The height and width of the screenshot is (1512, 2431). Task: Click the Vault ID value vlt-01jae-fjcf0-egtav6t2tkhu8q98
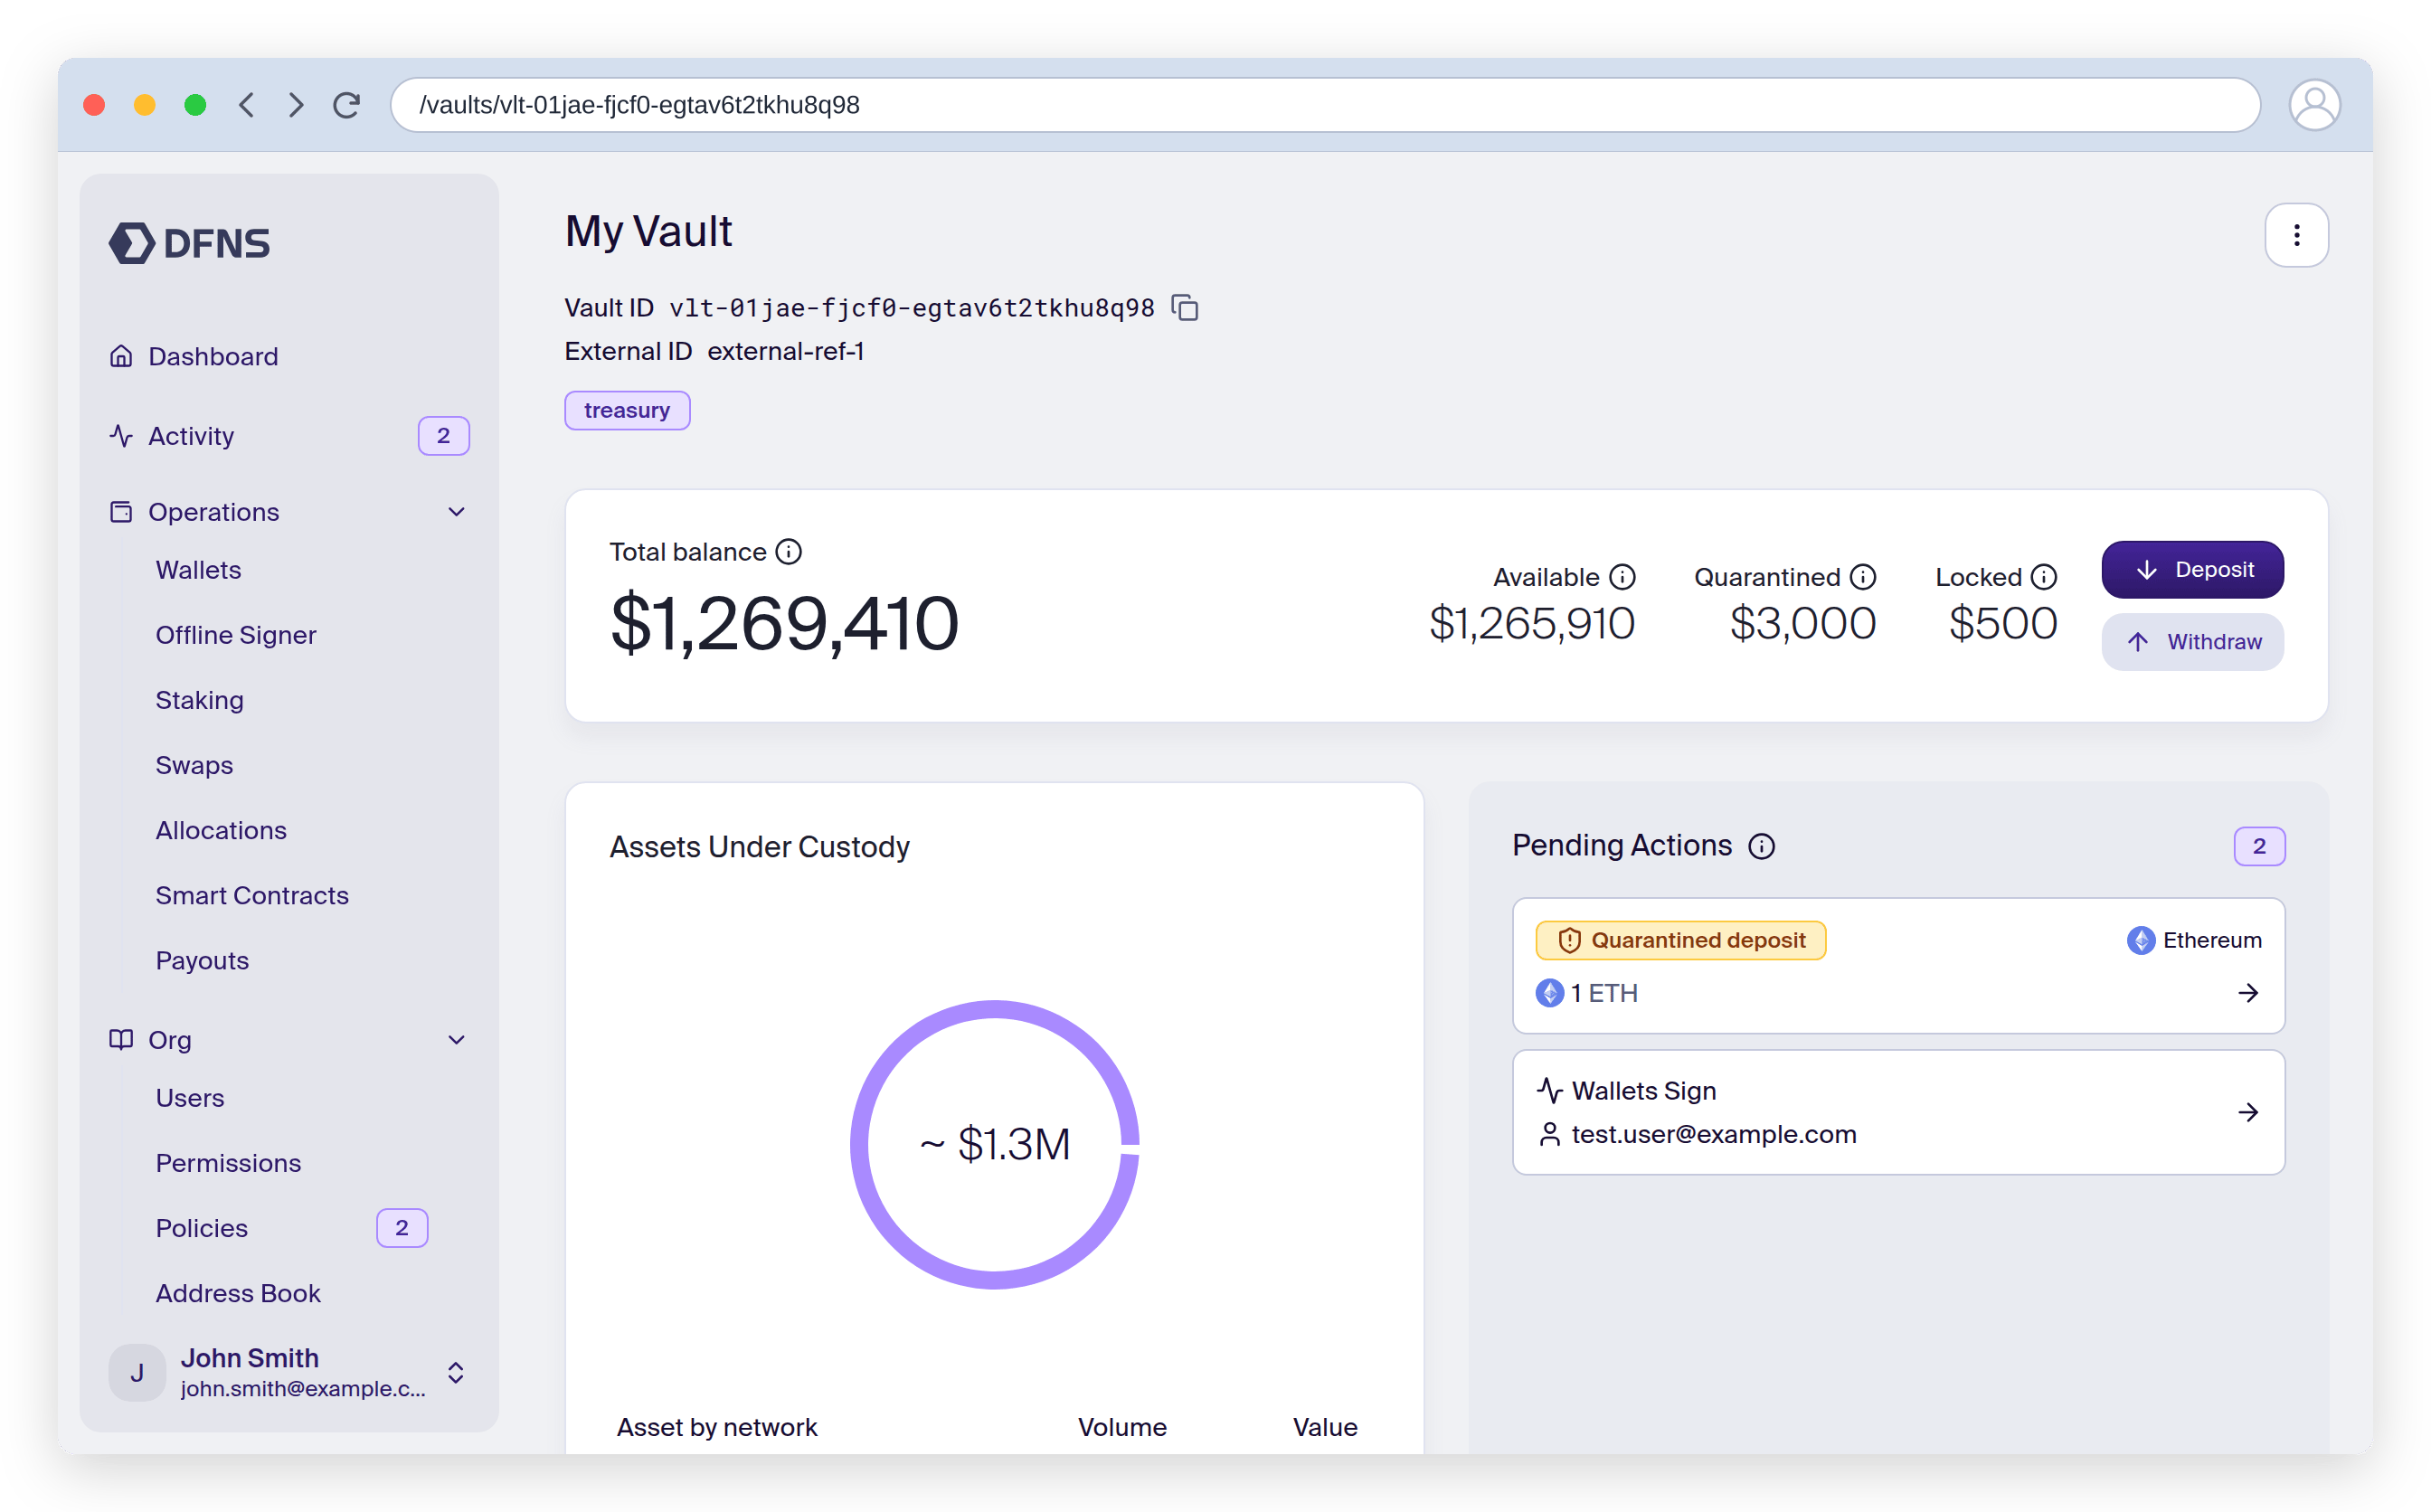(x=911, y=308)
